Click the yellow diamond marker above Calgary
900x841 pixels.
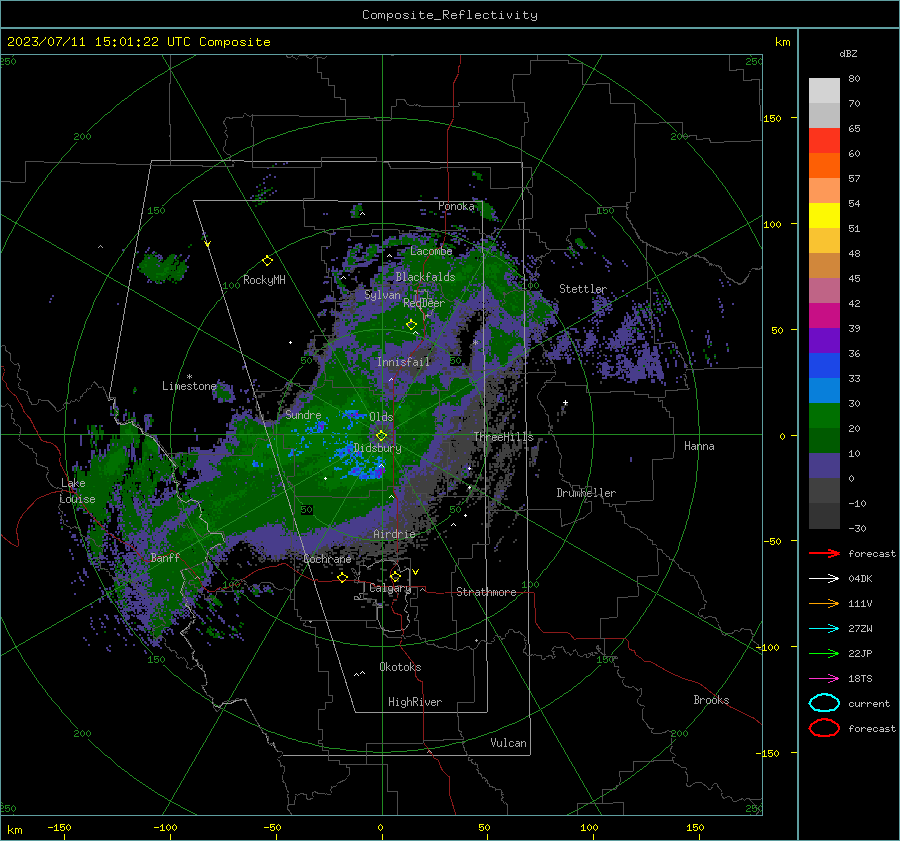pyautogui.click(x=395, y=576)
